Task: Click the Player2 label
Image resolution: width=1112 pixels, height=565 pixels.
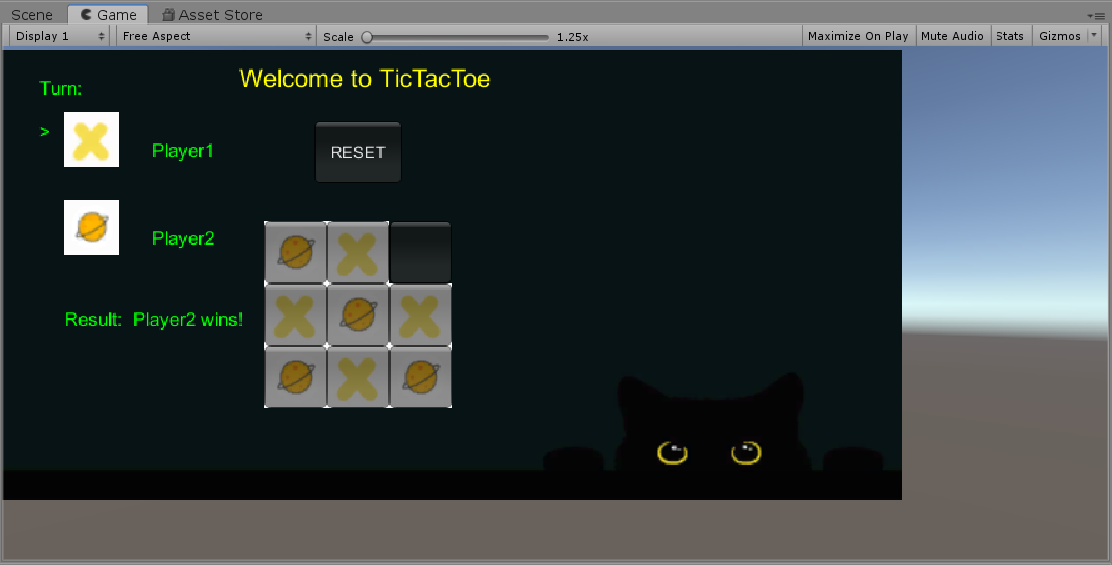Action: [x=183, y=239]
